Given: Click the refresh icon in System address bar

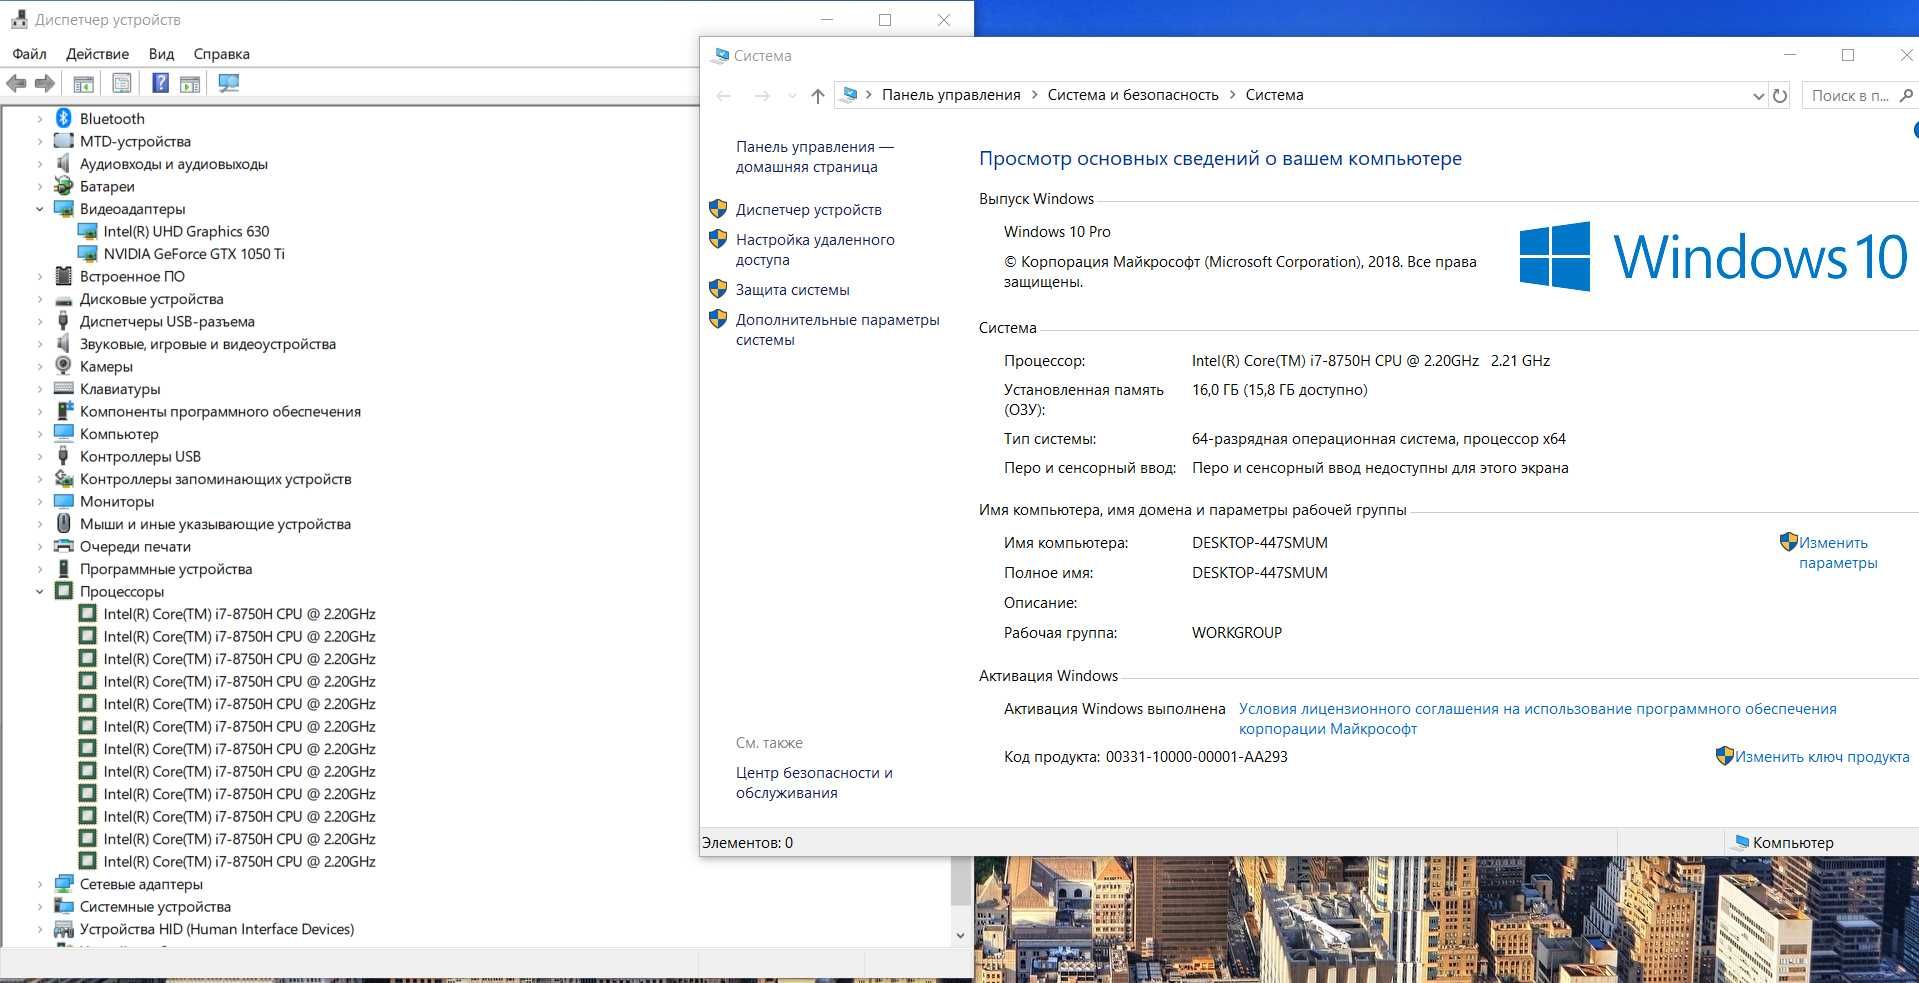Looking at the screenshot, I should tap(1780, 96).
